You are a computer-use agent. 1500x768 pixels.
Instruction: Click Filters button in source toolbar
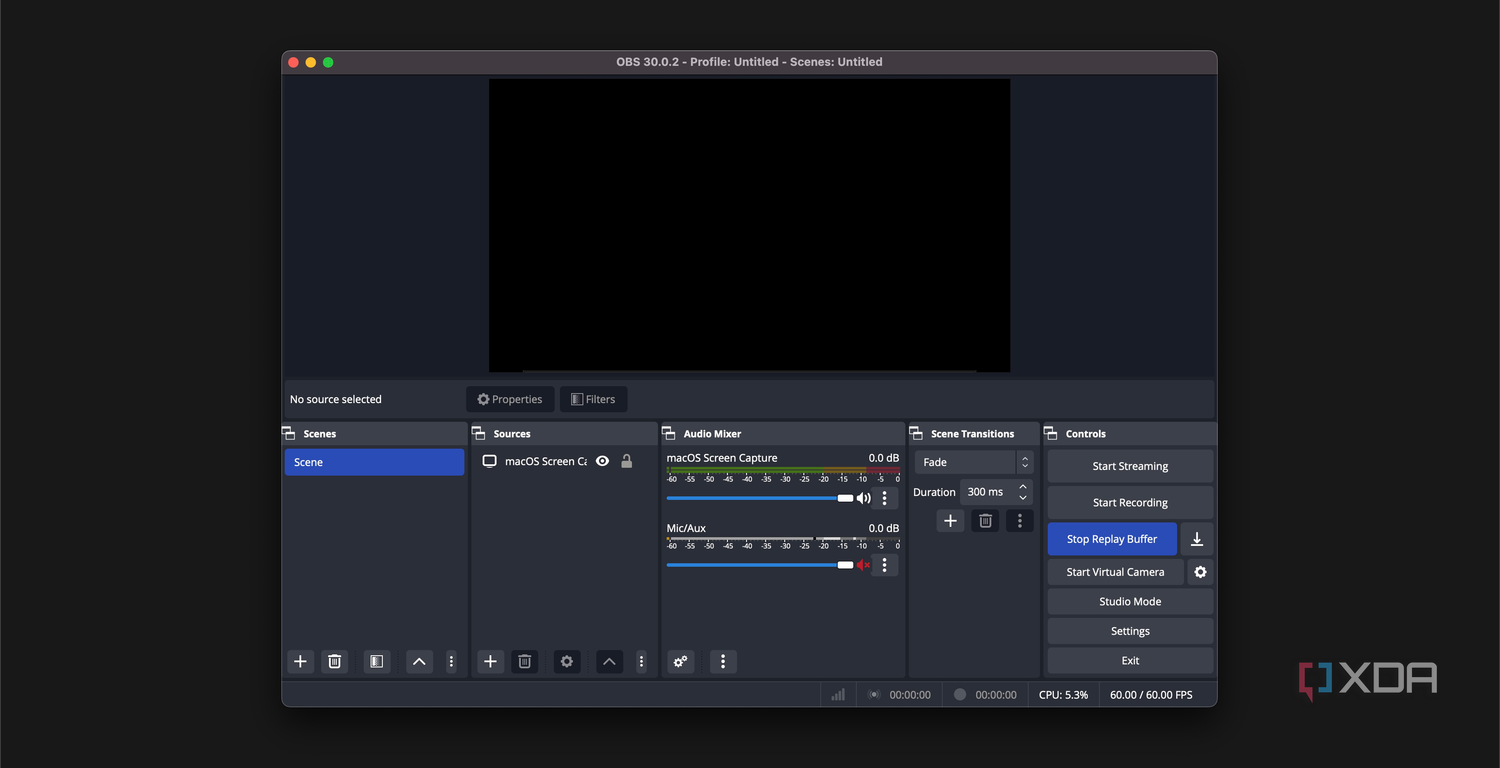point(594,399)
